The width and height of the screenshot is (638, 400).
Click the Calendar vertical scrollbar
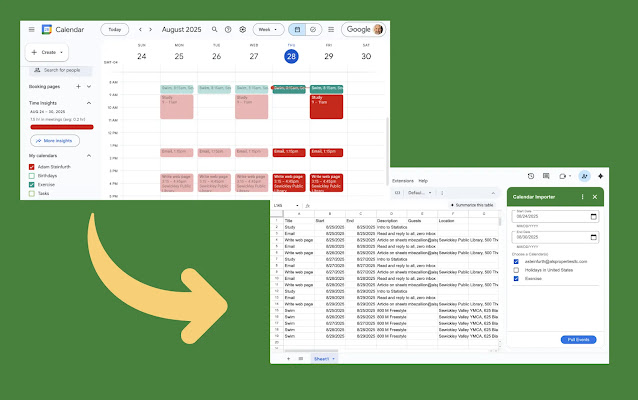coord(387,151)
